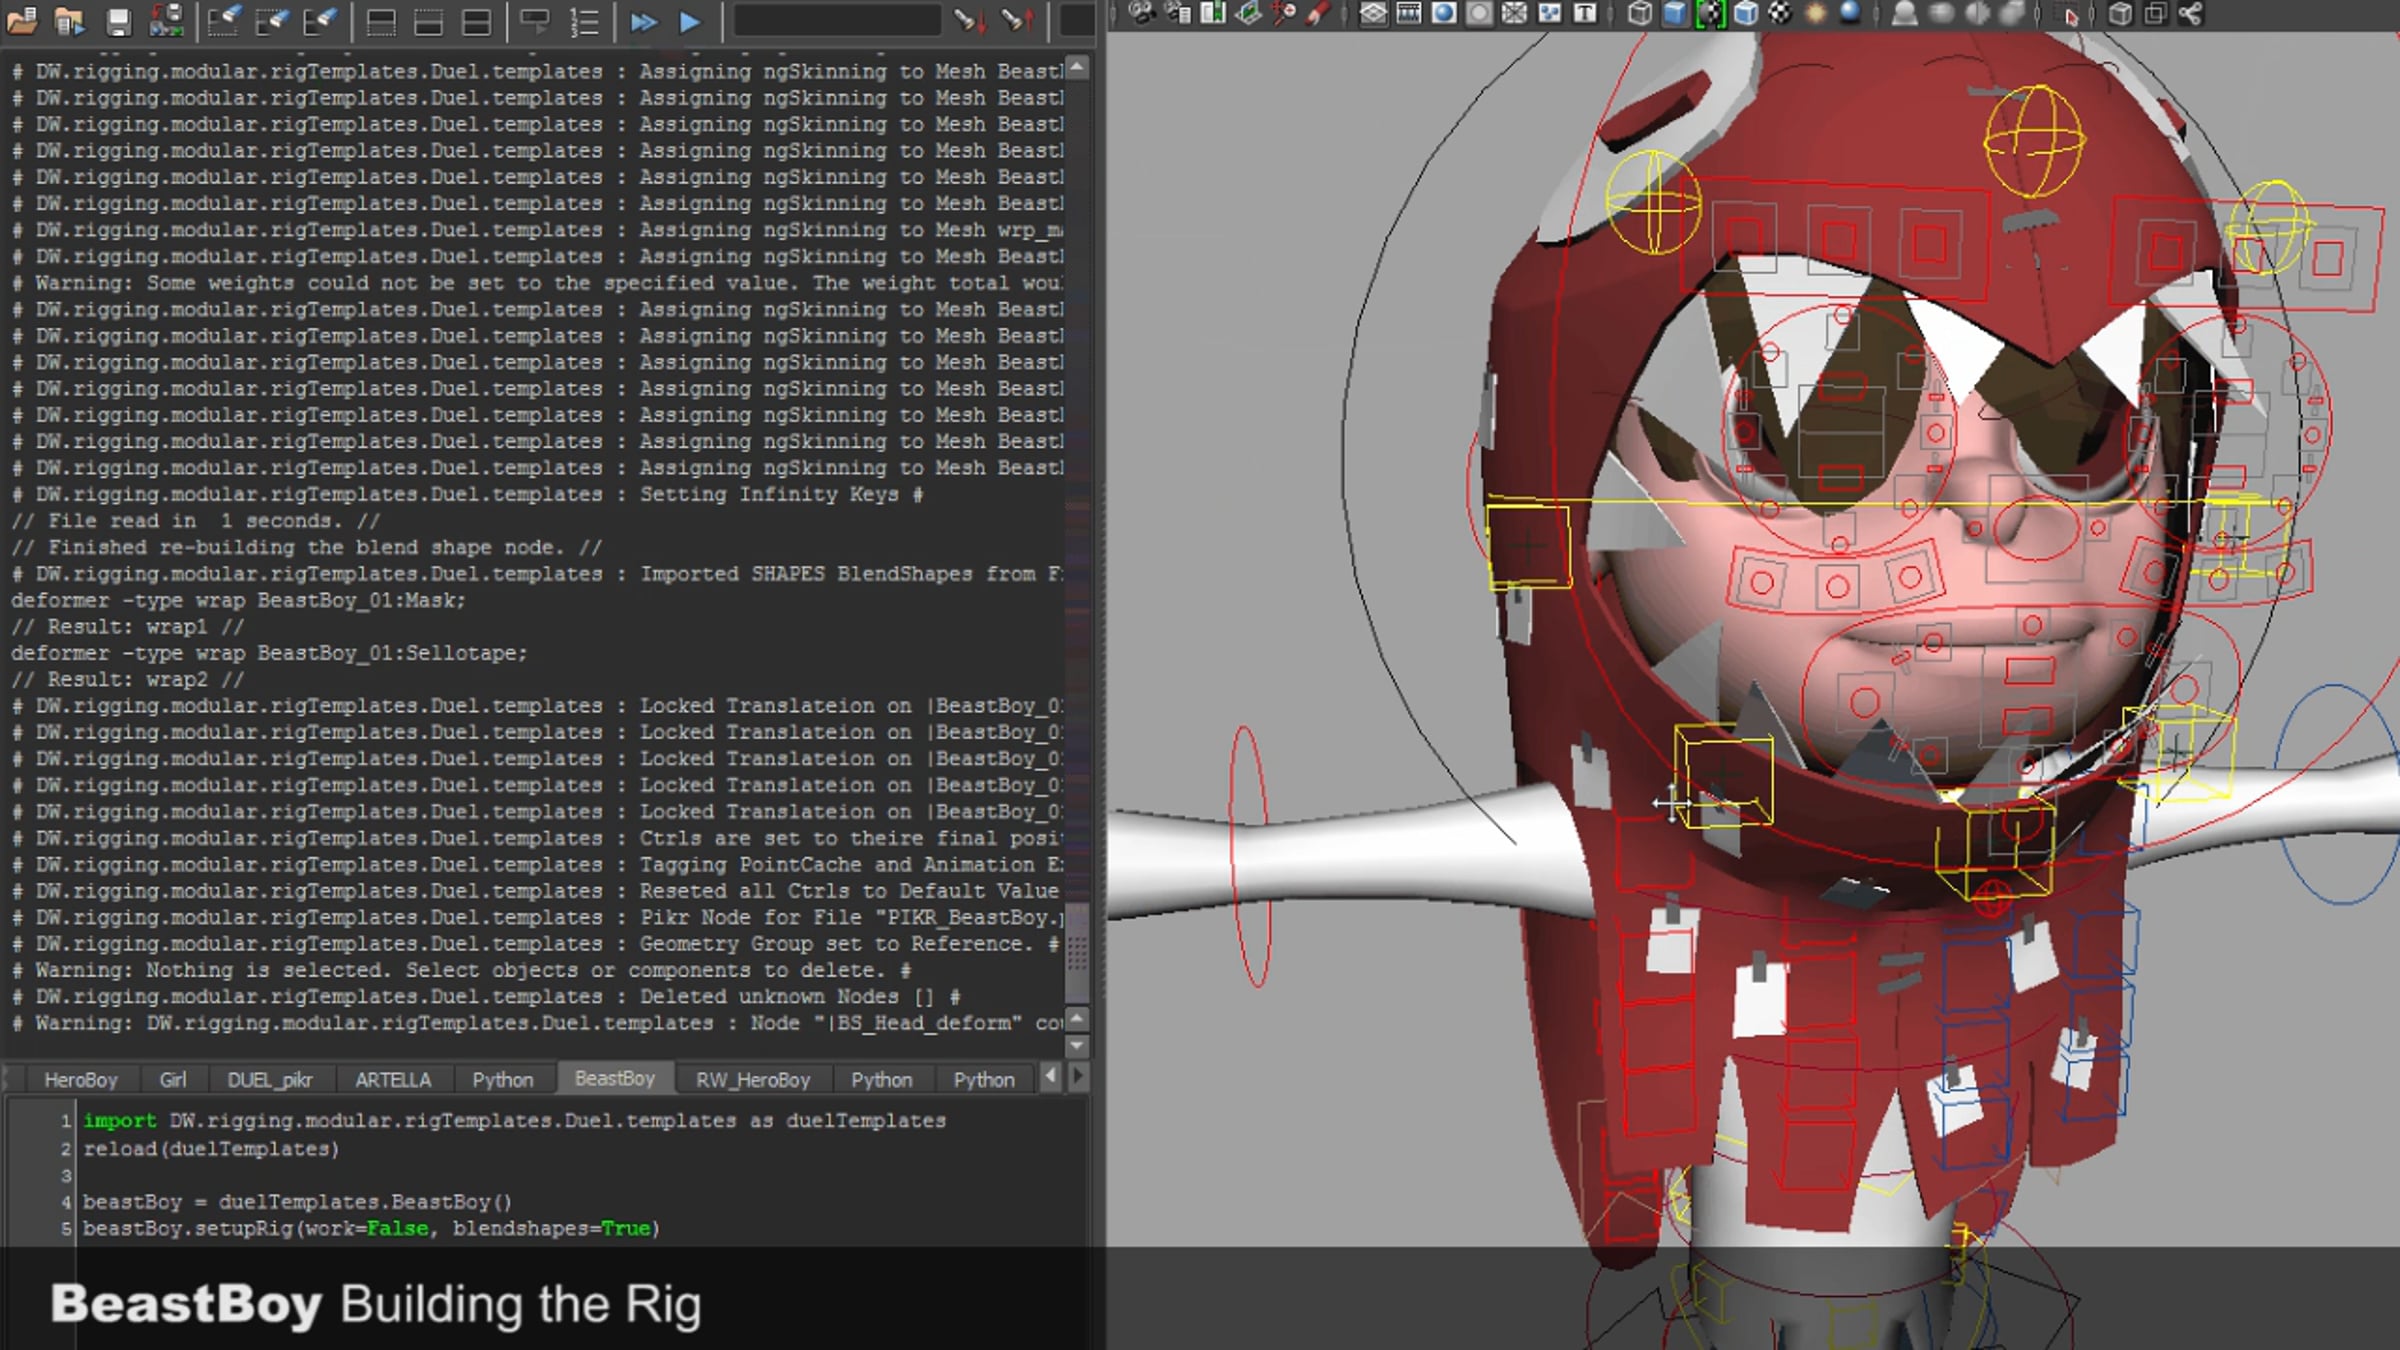Image resolution: width=2400 pixels, height=1350 pixels.
Task: Click the Clear All eraser icon
Action: [320, 20]
